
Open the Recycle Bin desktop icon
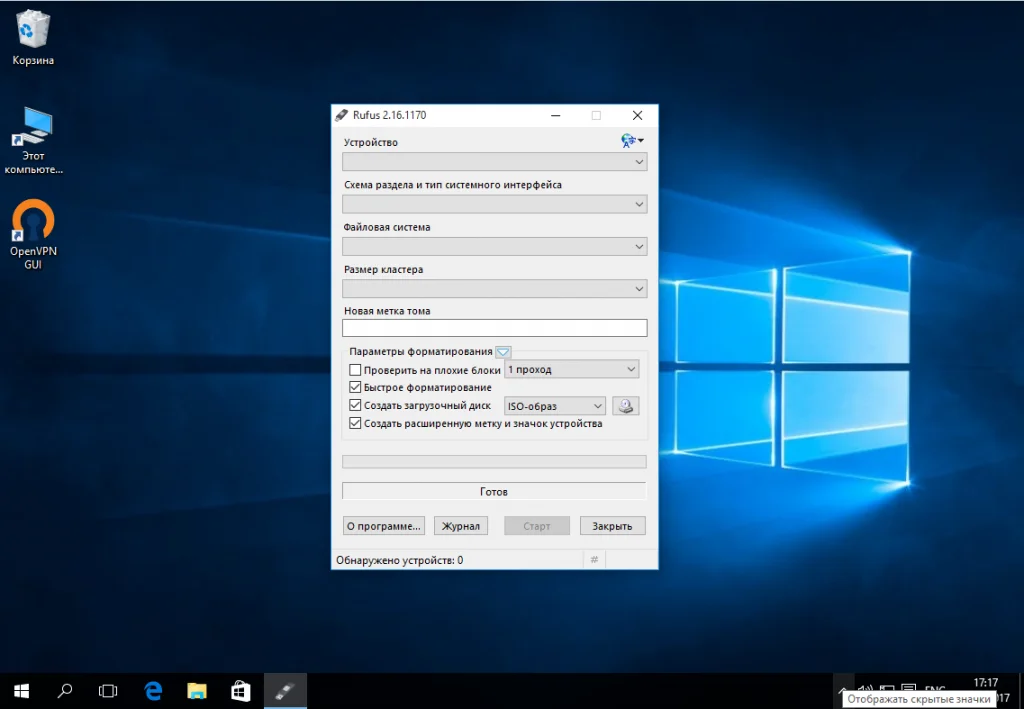[33, 32]
